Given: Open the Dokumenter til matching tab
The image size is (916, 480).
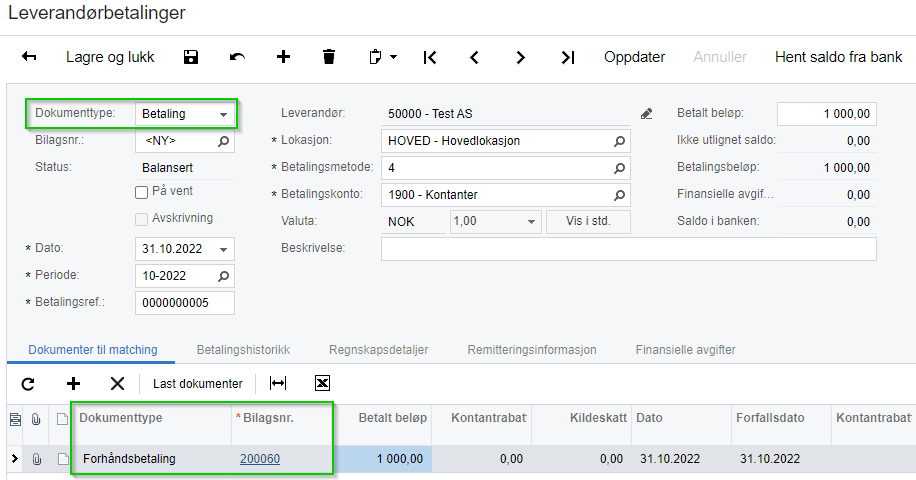Looking at the screenshot, I should (x=93, y=350).
